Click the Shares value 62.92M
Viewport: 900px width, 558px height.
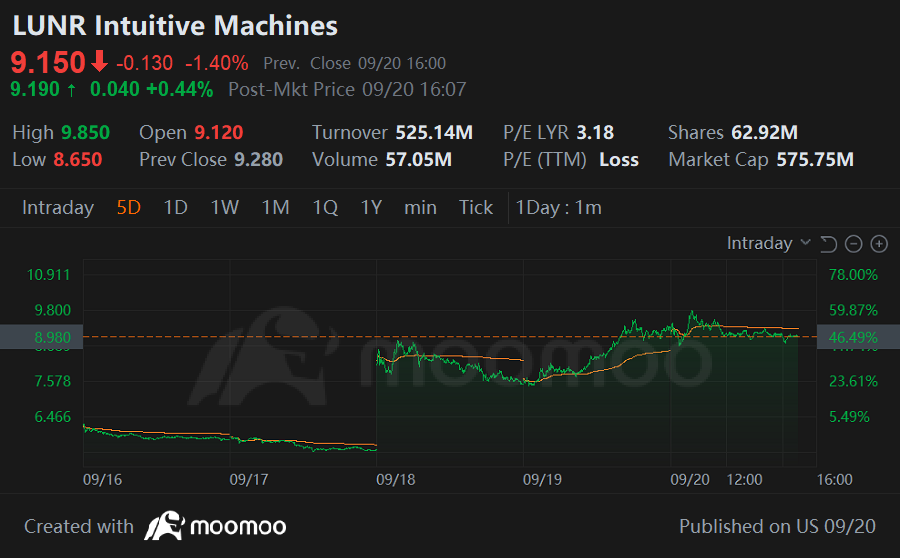pyautogui.click(x=765, y=133)
